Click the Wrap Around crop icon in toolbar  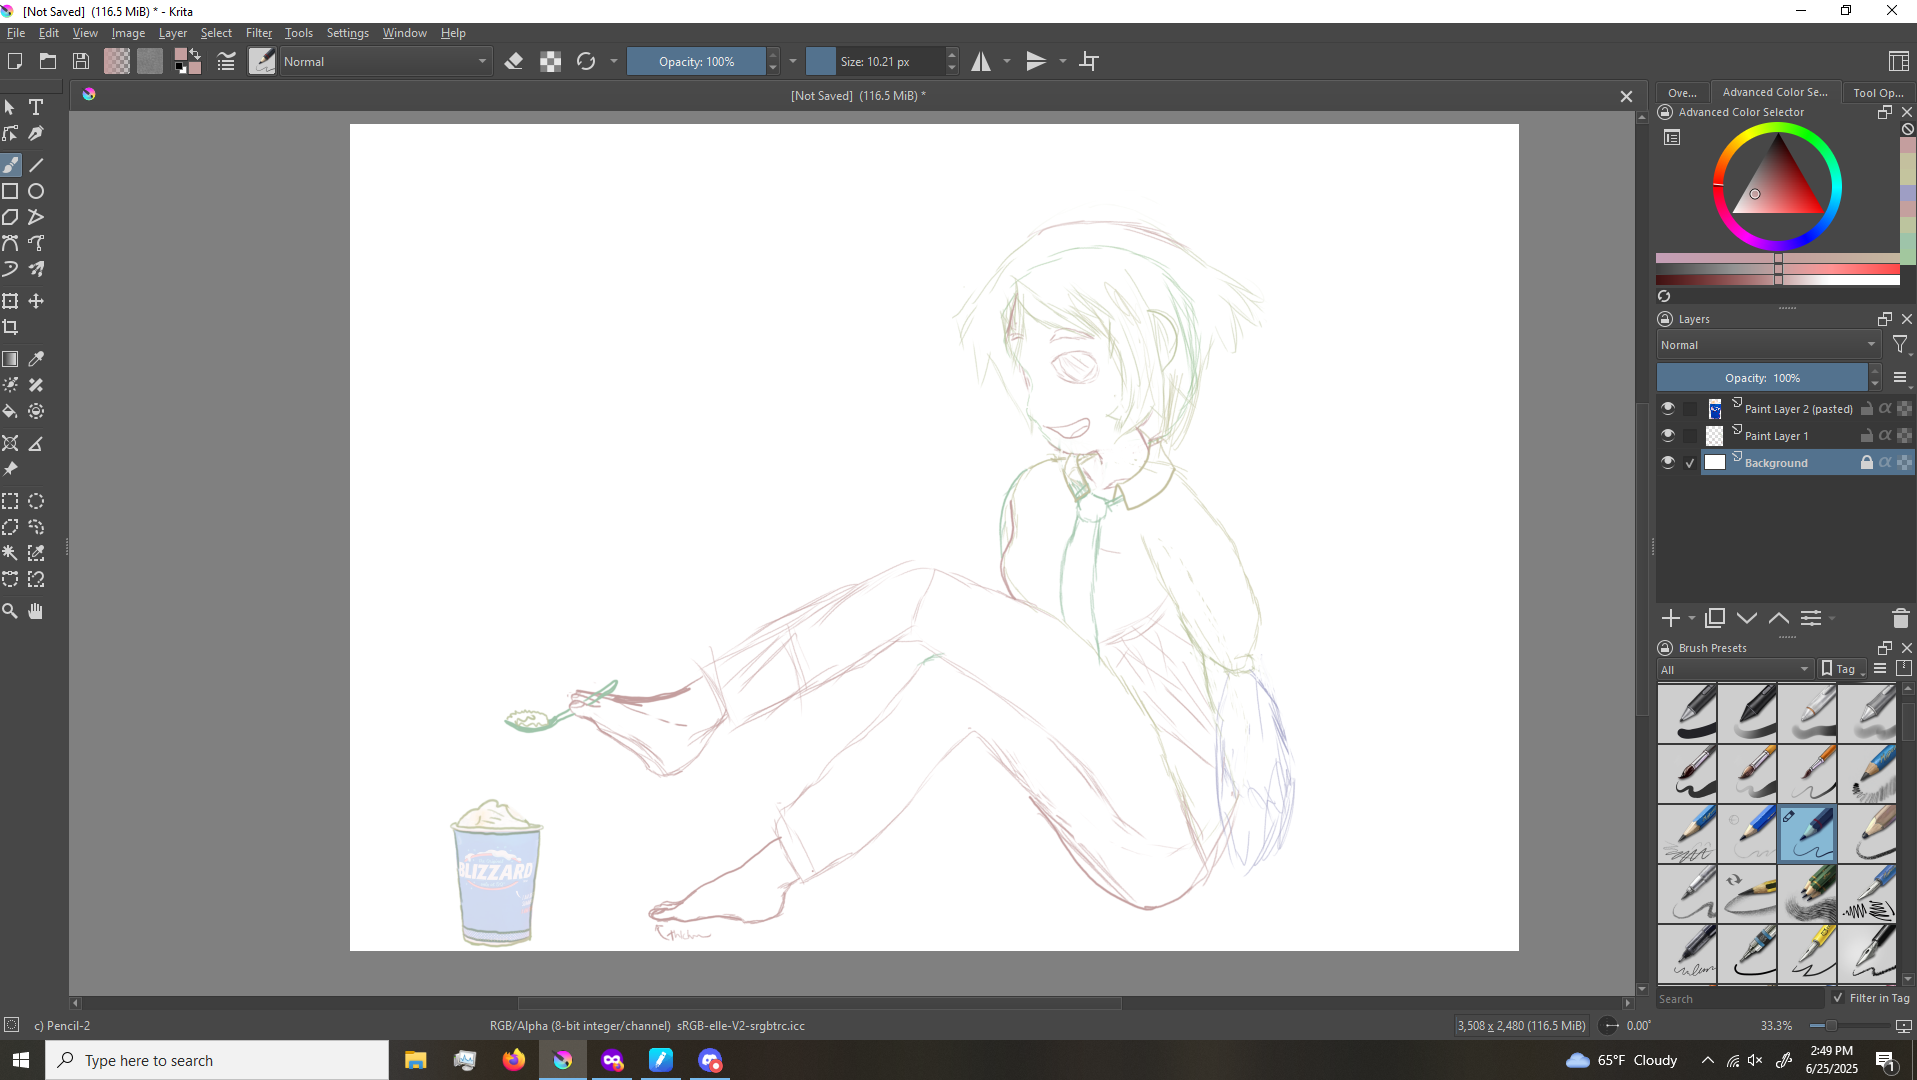click(1089, 61)
